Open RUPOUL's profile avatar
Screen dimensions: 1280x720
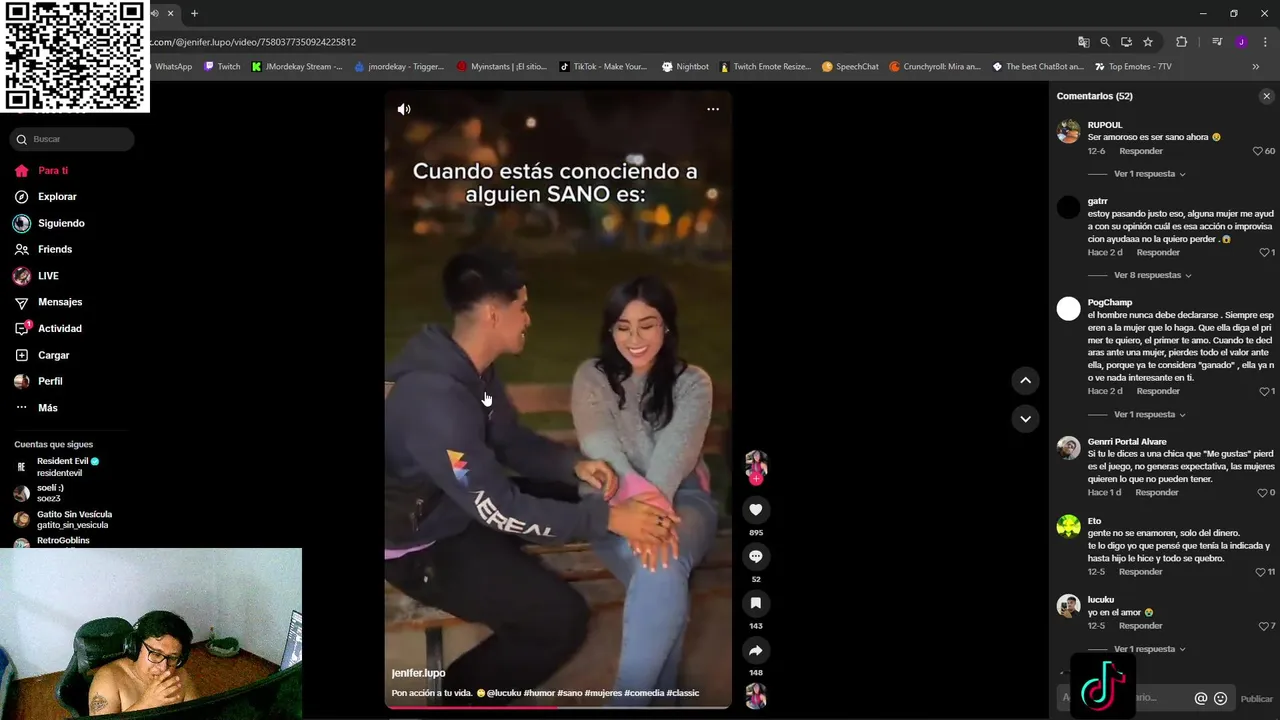(x=1069, y=132)
